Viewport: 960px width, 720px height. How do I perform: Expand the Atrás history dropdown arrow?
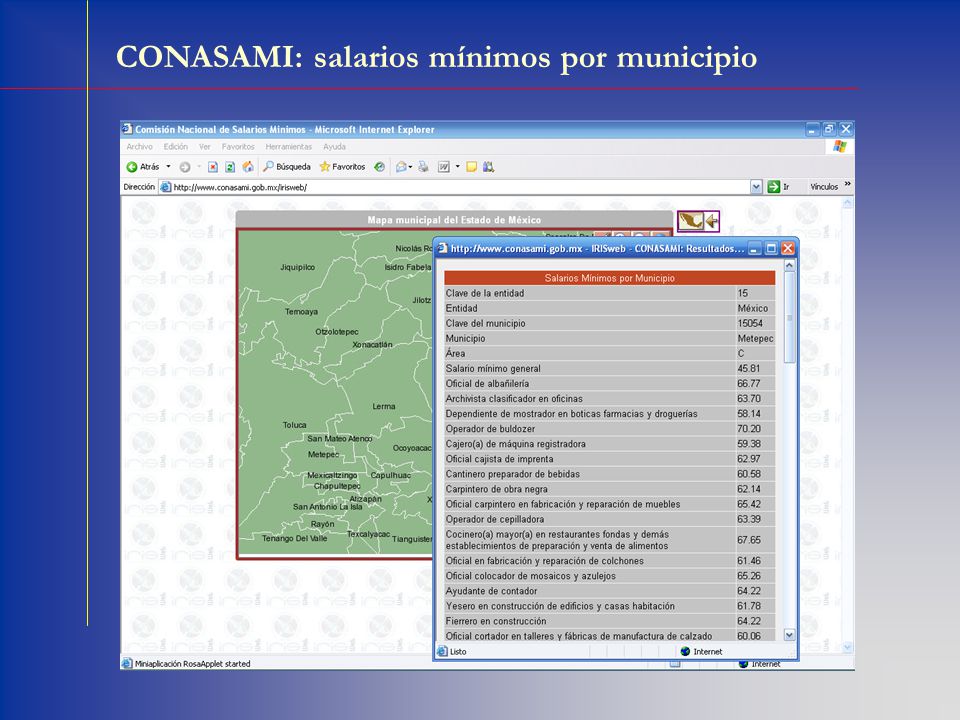(168, 167)
